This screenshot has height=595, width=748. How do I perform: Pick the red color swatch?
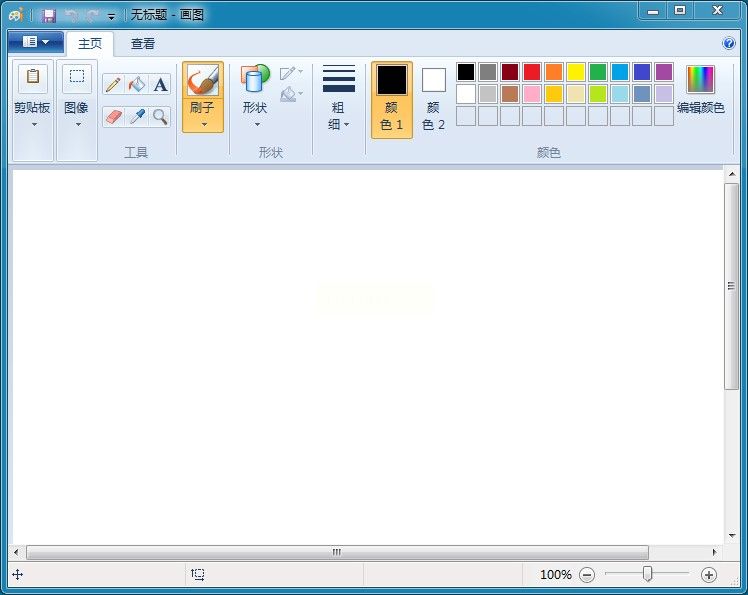click(532, 72)
